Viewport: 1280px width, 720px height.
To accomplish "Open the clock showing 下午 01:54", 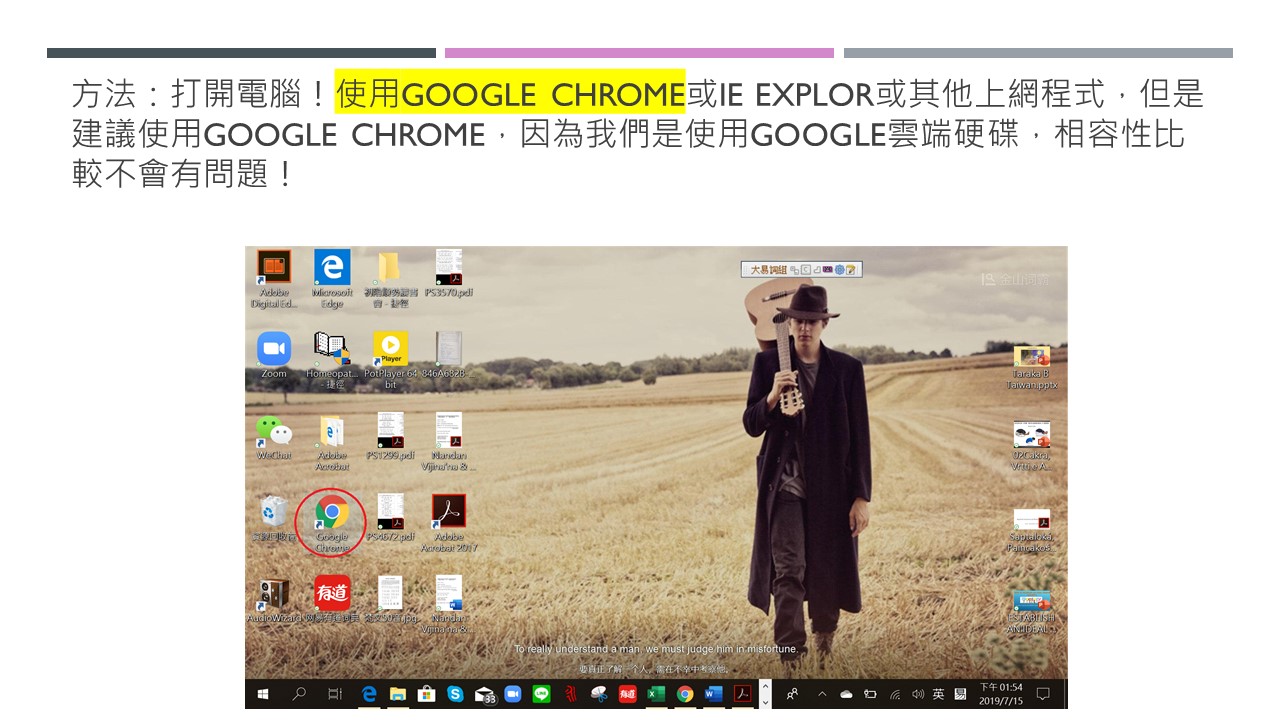I will point(1000,694).
